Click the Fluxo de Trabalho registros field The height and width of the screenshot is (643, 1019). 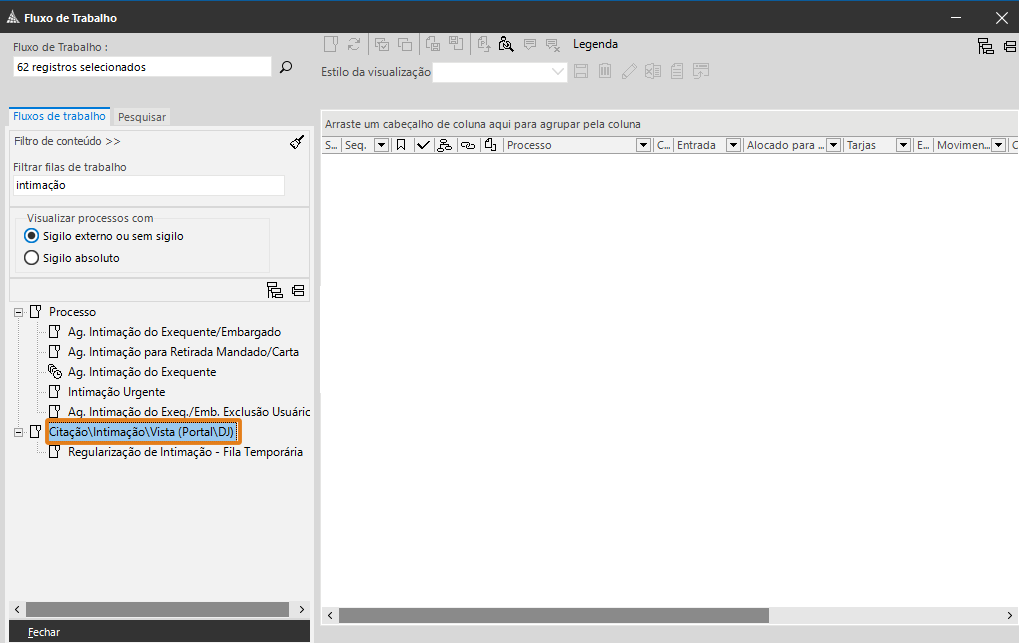click(142, 67)
